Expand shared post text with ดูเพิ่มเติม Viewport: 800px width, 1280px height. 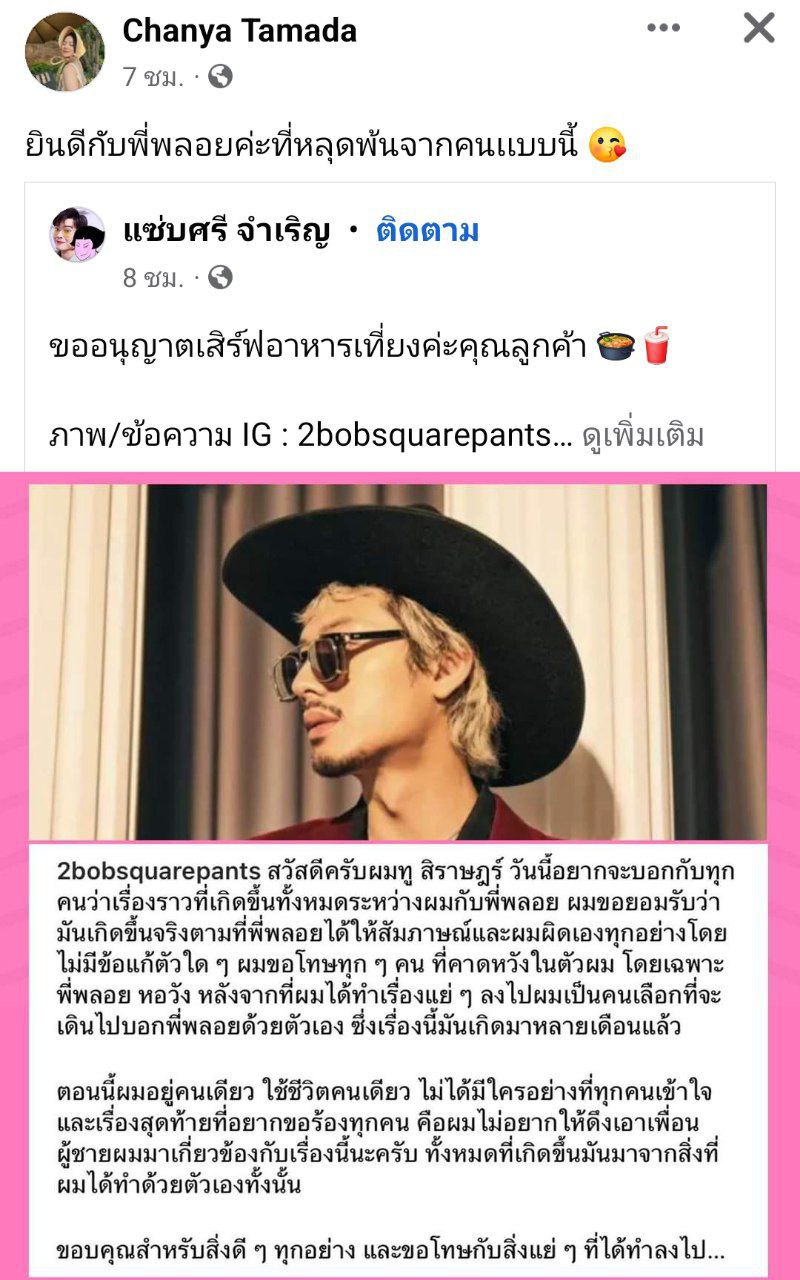coord(643,436)
